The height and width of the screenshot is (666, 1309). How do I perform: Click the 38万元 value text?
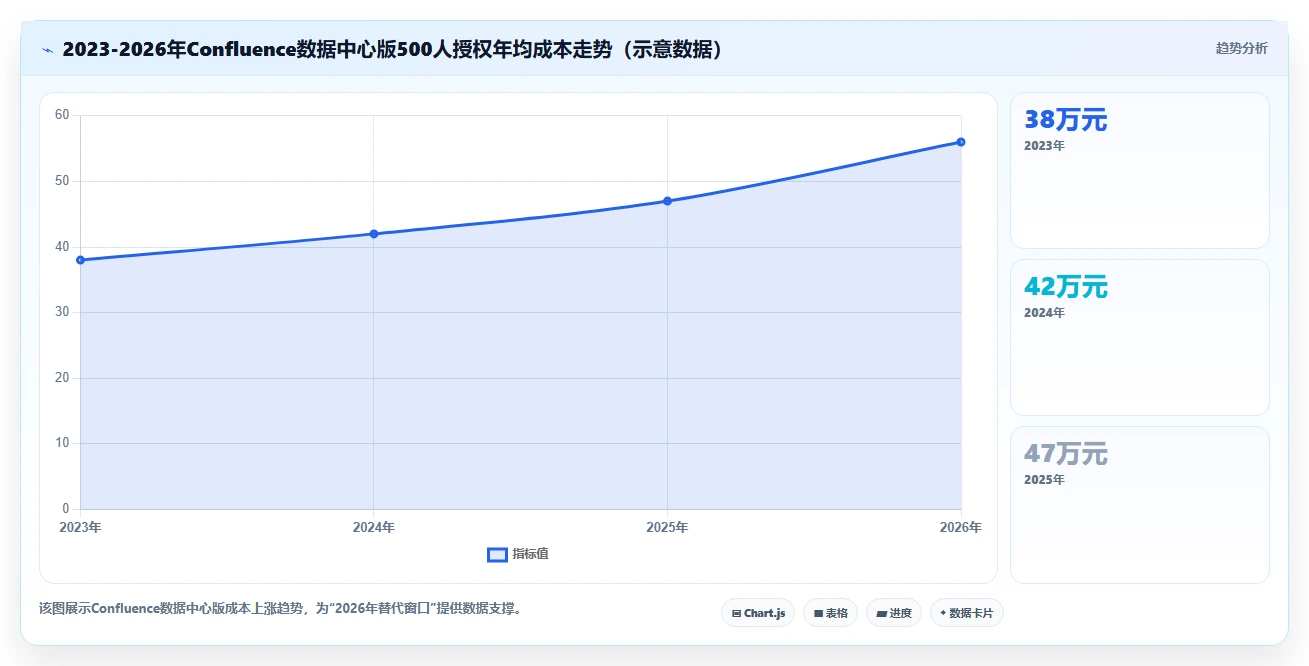(x=1066, y=120)
